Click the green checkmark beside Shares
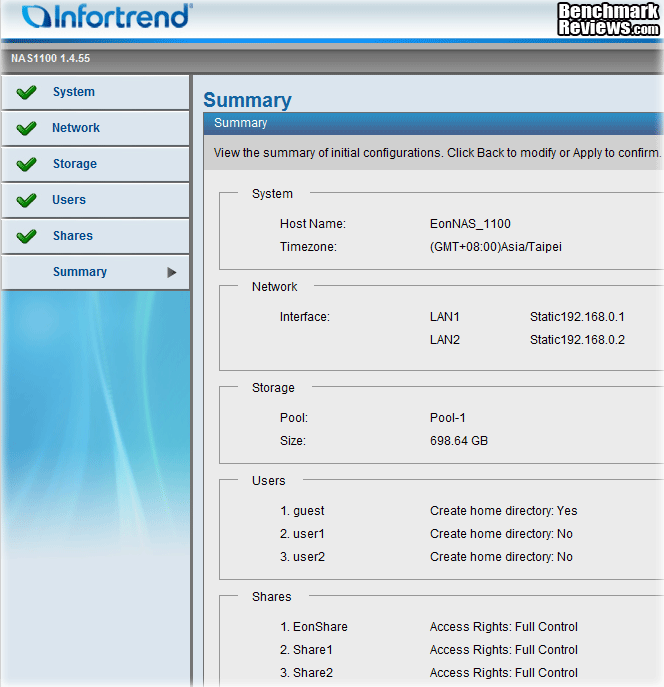 pyautogui.click(x=26, y=236)
